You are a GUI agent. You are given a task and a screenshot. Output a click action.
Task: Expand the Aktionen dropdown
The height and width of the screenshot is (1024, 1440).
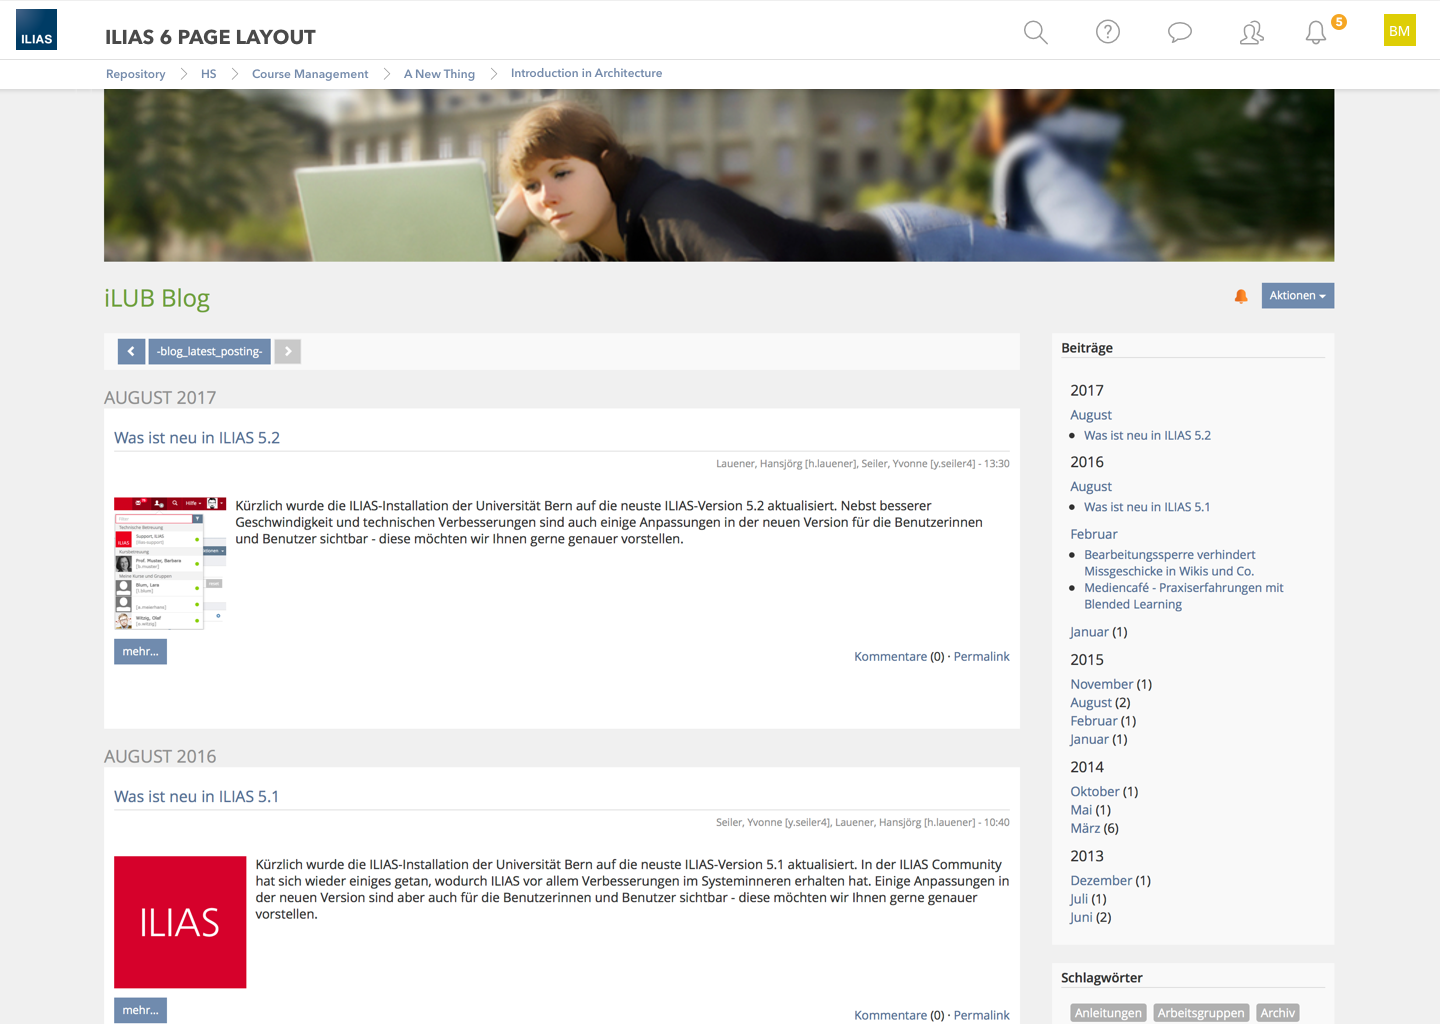click(1297, 296)
